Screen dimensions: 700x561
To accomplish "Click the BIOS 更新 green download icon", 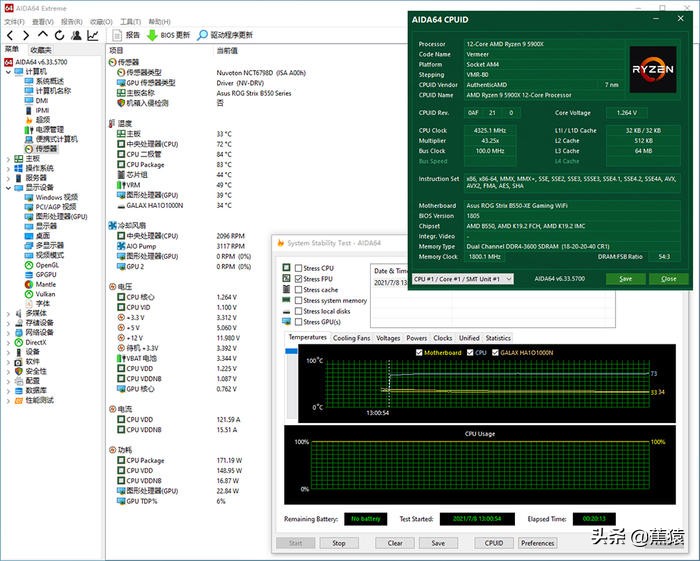I will (152, 35).
